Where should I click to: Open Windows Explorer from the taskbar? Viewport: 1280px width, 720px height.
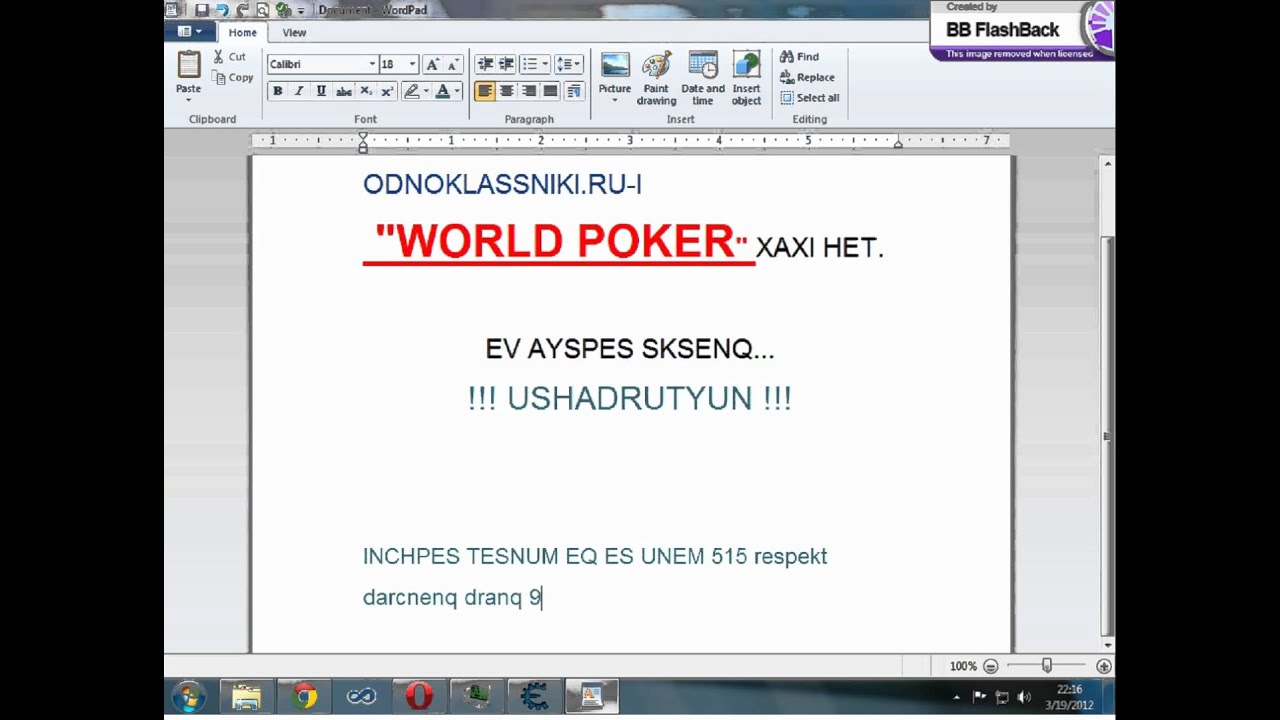pyautogui.click(x=245, y=696)
